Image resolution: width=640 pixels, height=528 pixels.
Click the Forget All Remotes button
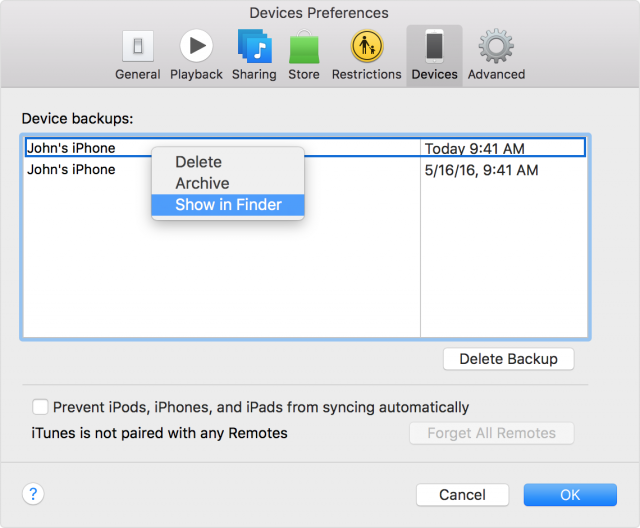[491, 433]
